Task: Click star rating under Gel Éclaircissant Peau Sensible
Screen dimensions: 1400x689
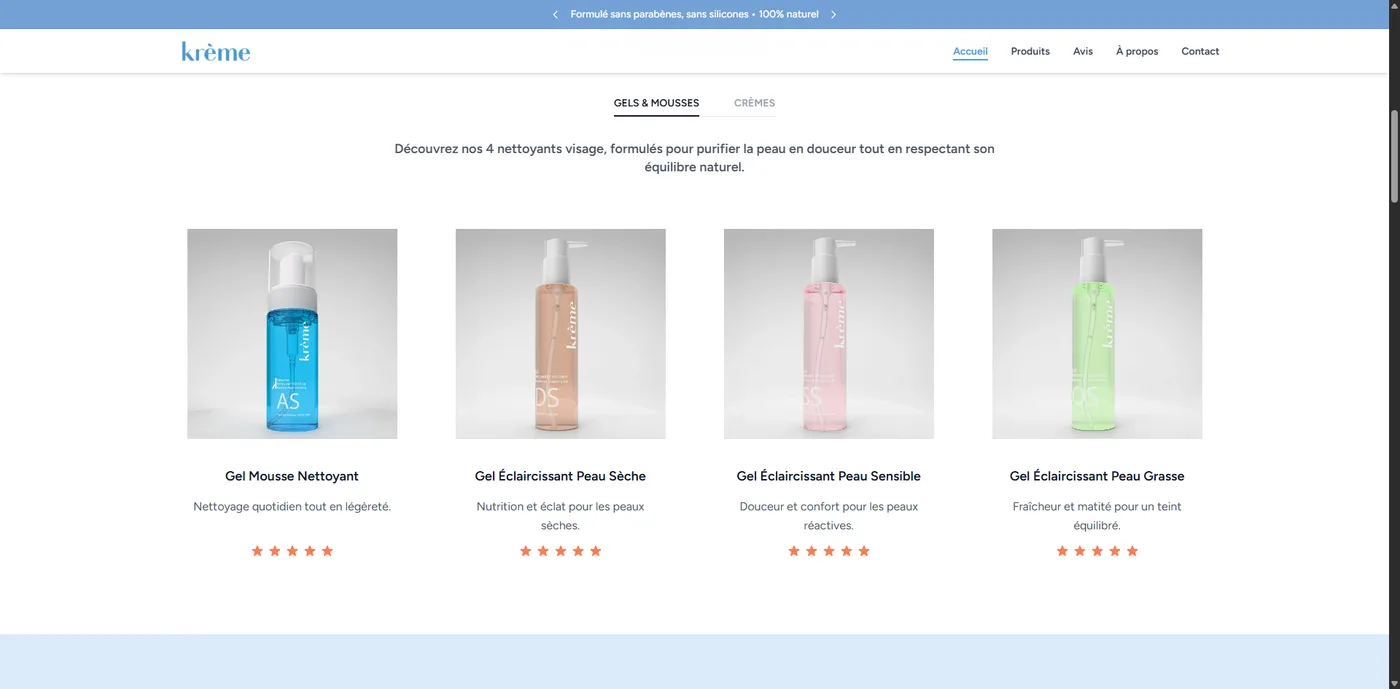Action: [x=829, y=551]
